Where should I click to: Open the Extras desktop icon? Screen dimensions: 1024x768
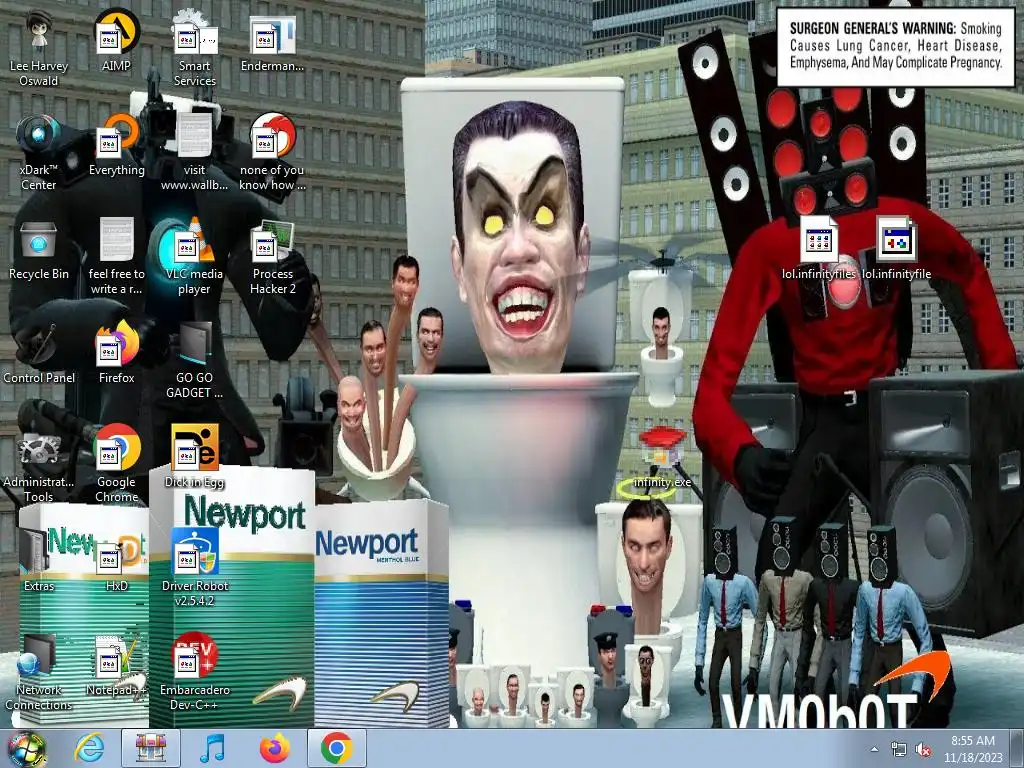pos(39,560)
